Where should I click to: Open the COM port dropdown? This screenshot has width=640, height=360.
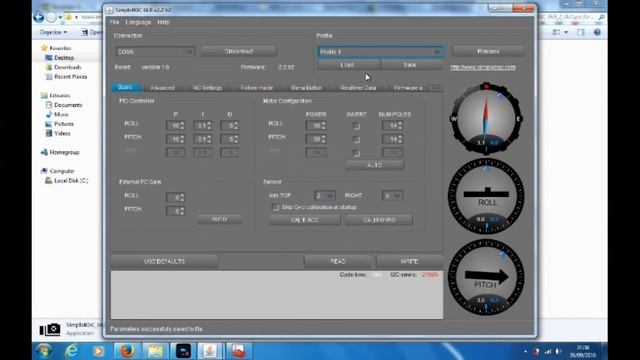[155, 52]
